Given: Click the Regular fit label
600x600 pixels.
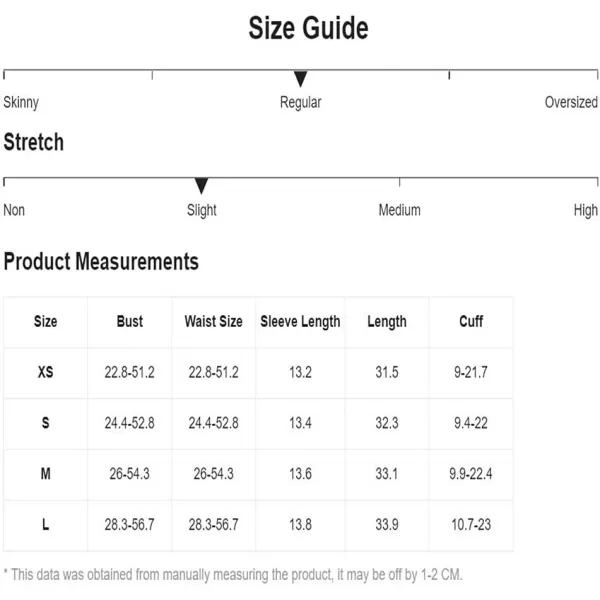Looking at the screenshot, I should (x=300, y=103).
